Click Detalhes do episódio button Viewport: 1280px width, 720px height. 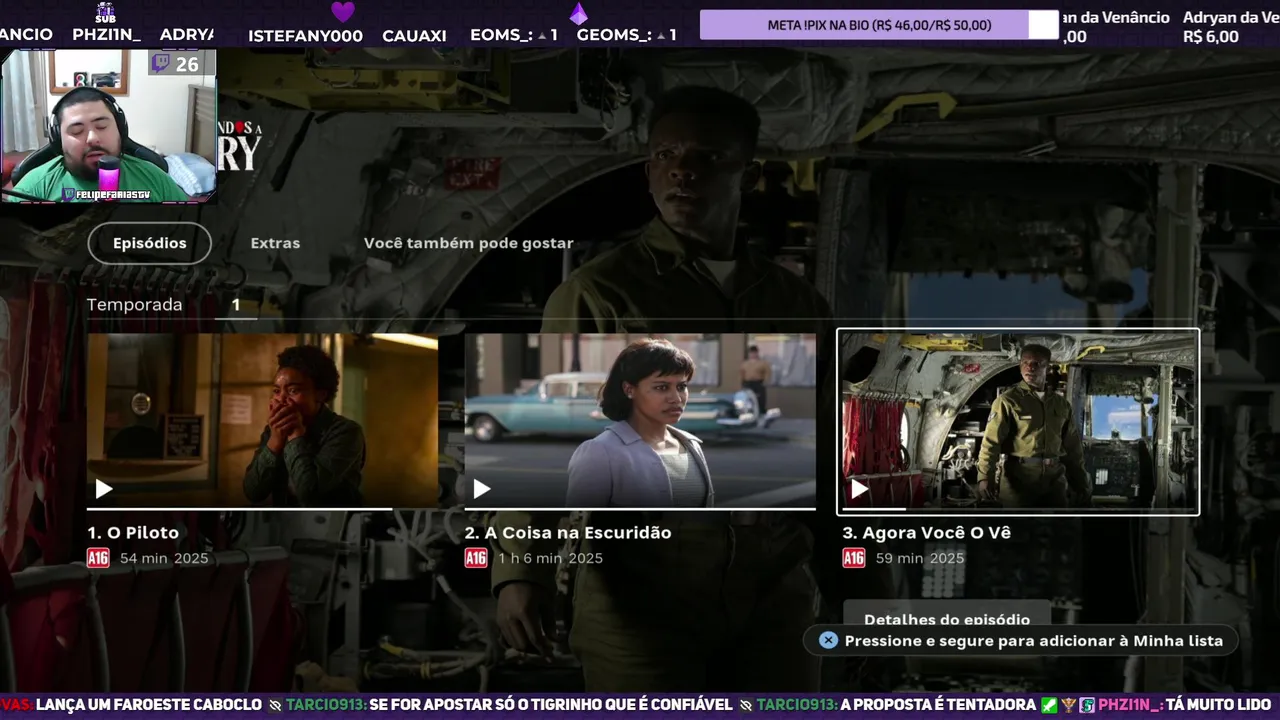(x=947, y=617)
